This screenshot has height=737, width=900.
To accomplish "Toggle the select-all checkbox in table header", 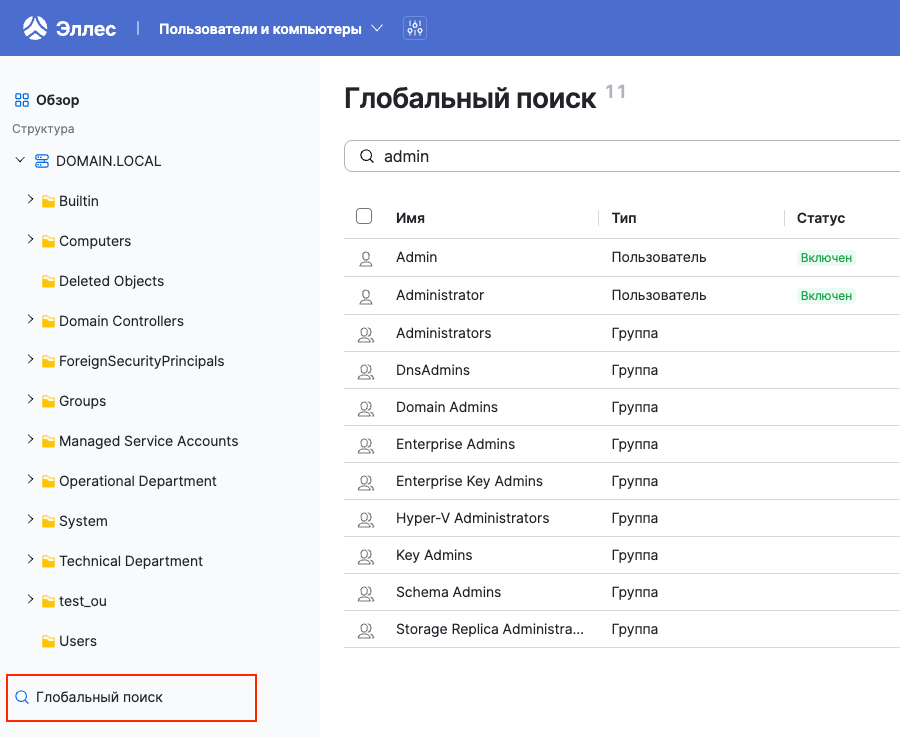I will coord(364,216).
